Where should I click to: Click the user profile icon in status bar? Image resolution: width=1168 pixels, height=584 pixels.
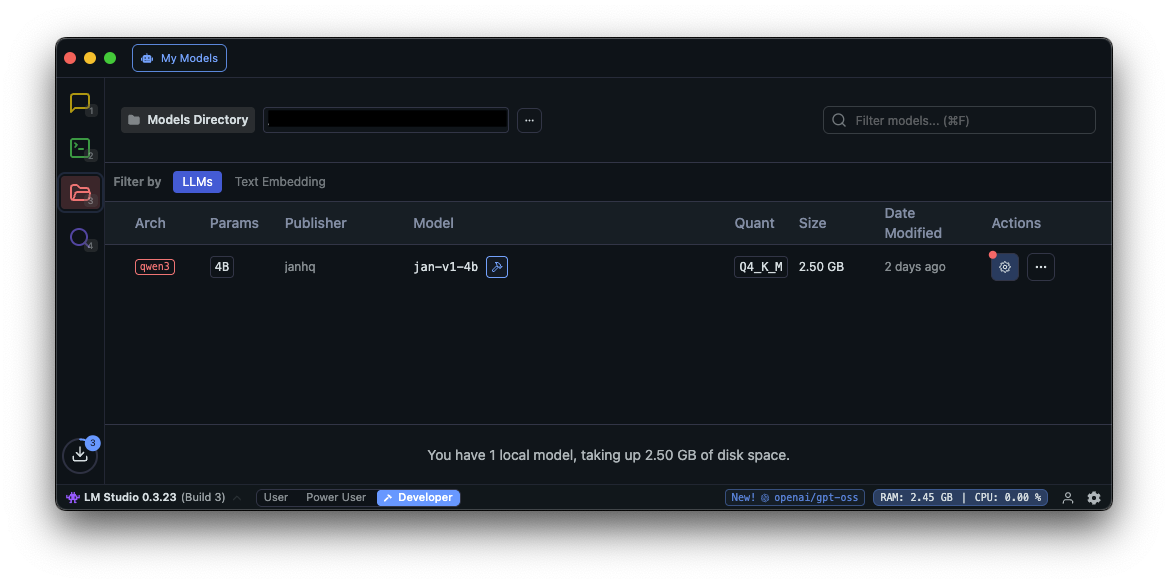[1068, 498]
